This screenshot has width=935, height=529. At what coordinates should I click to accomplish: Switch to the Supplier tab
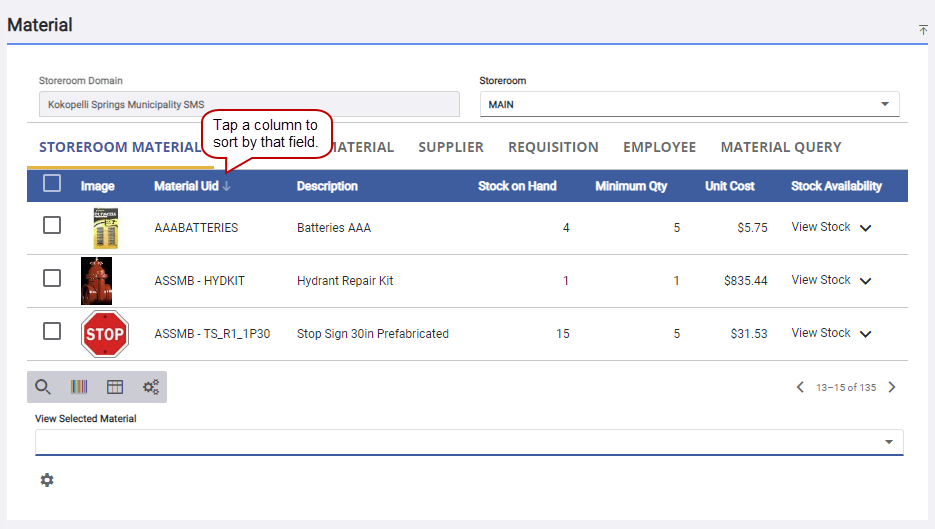(x=451, y=147)
